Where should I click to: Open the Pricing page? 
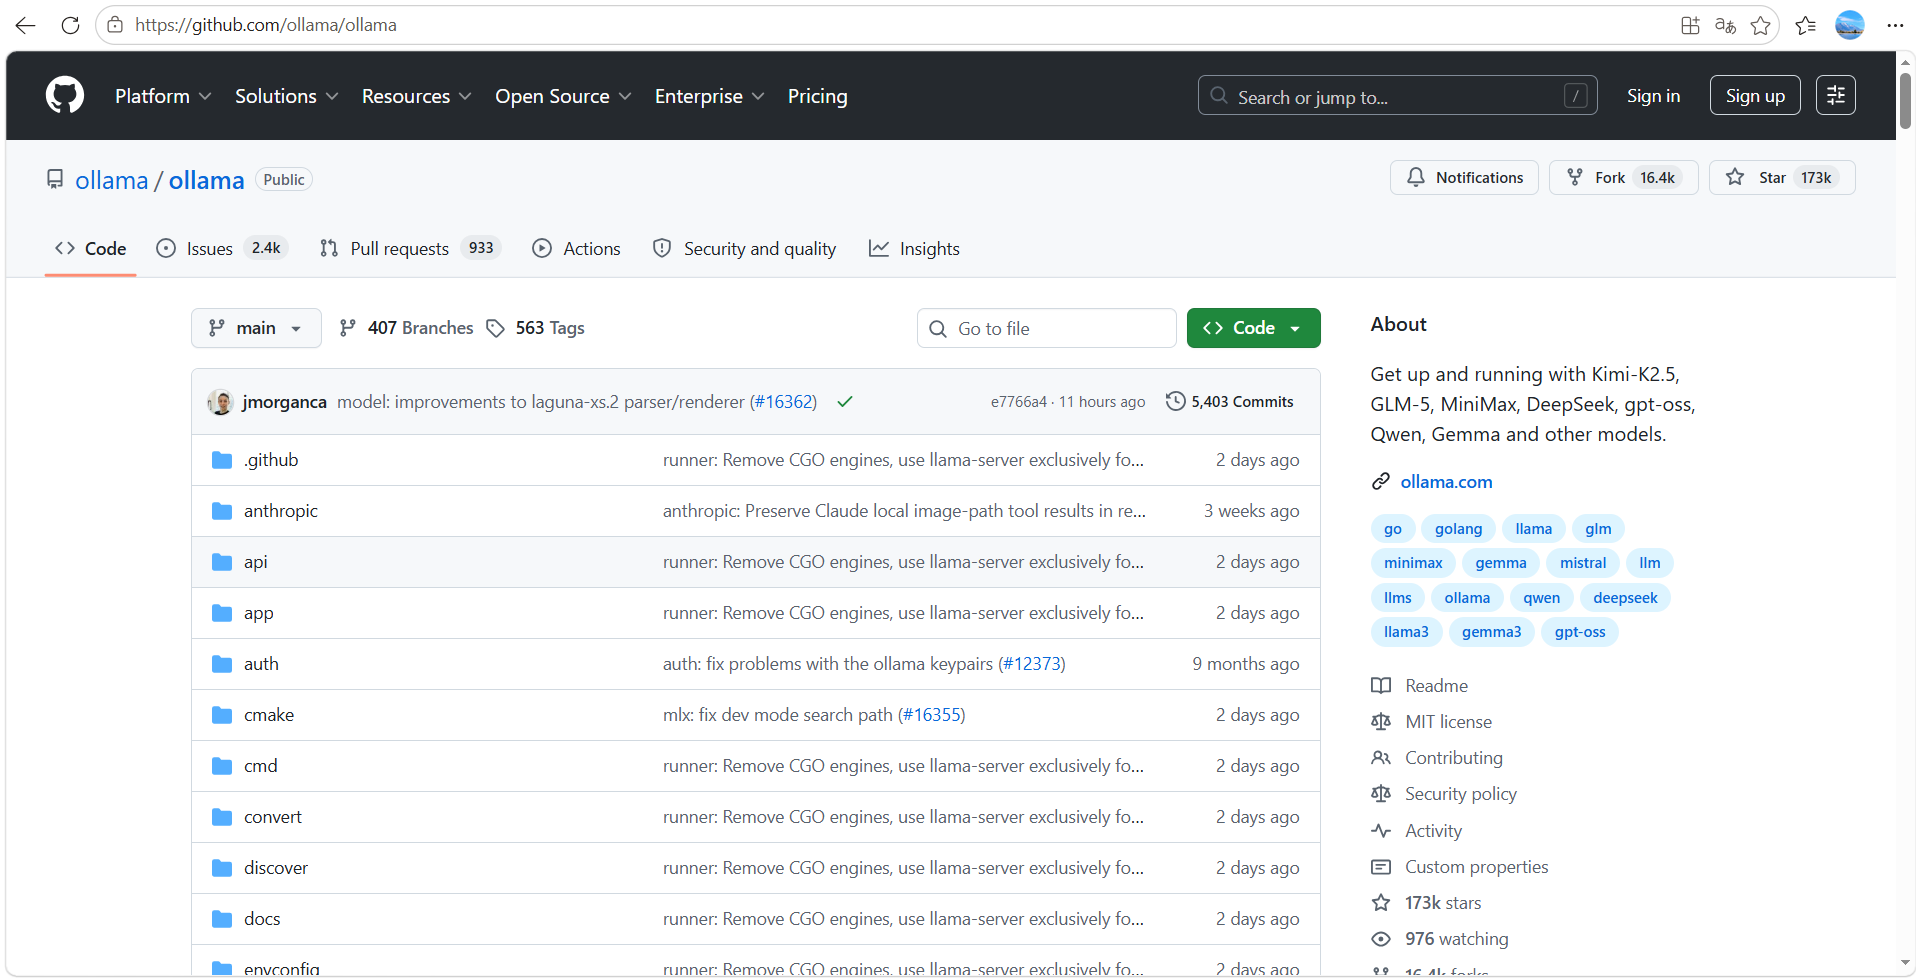817,96
